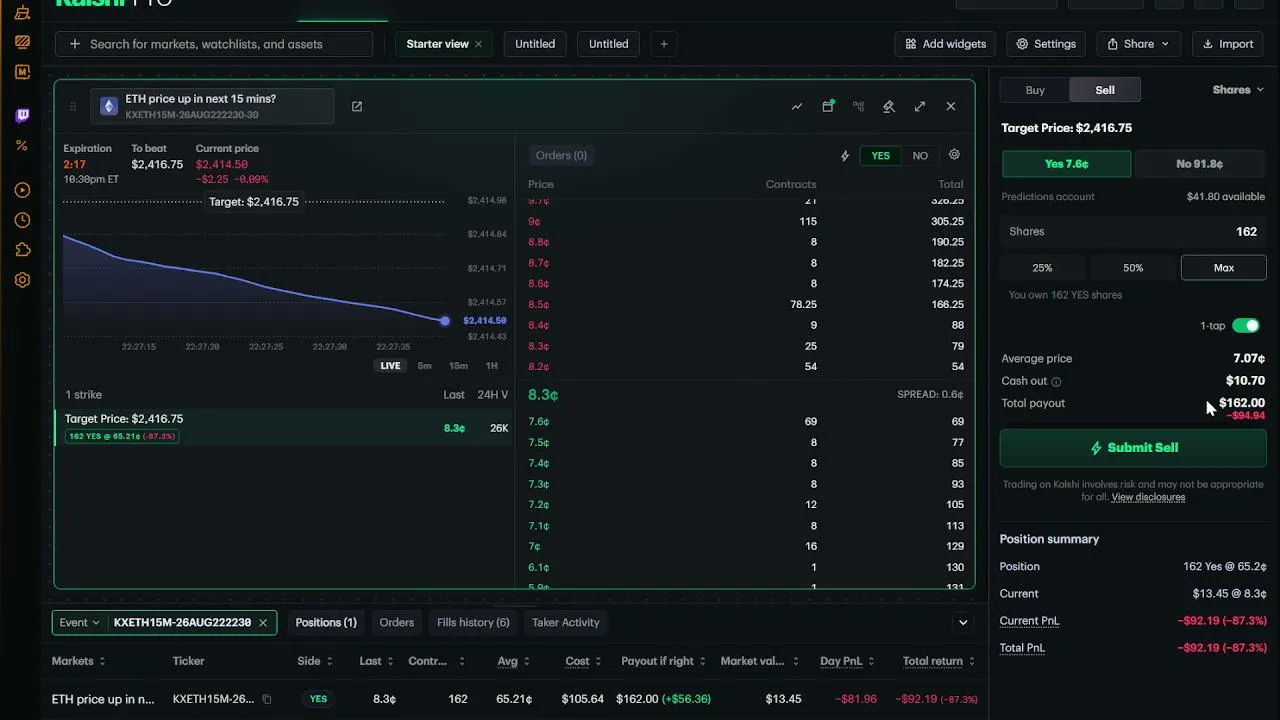Click the calendar icon with the green dot
The width and height of the screenshot is (1280, 720).
[x=828, y=106]
